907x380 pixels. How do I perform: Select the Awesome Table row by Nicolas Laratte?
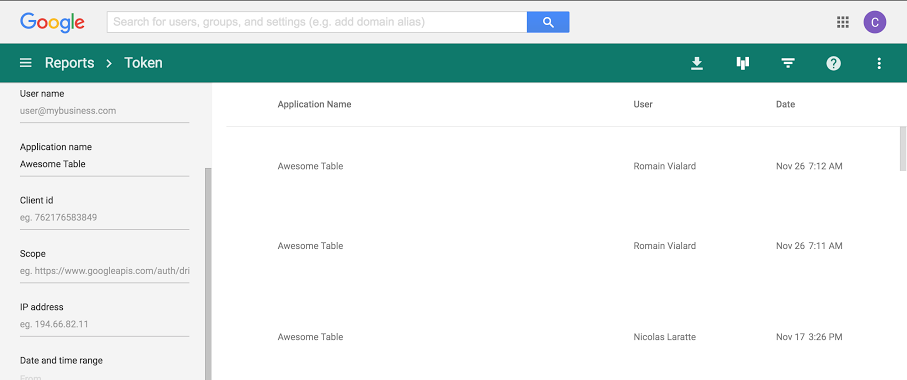[x=562, y=337]
